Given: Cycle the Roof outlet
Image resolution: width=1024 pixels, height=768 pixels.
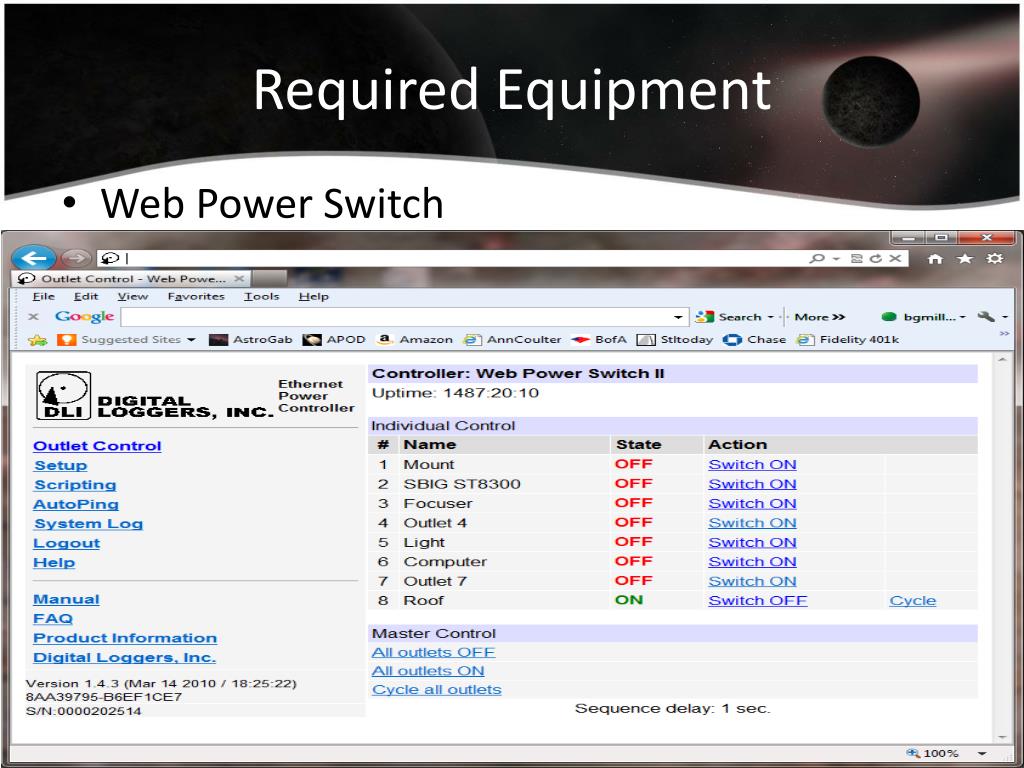Looking at the screenshot, I should (x=912, y=600).
